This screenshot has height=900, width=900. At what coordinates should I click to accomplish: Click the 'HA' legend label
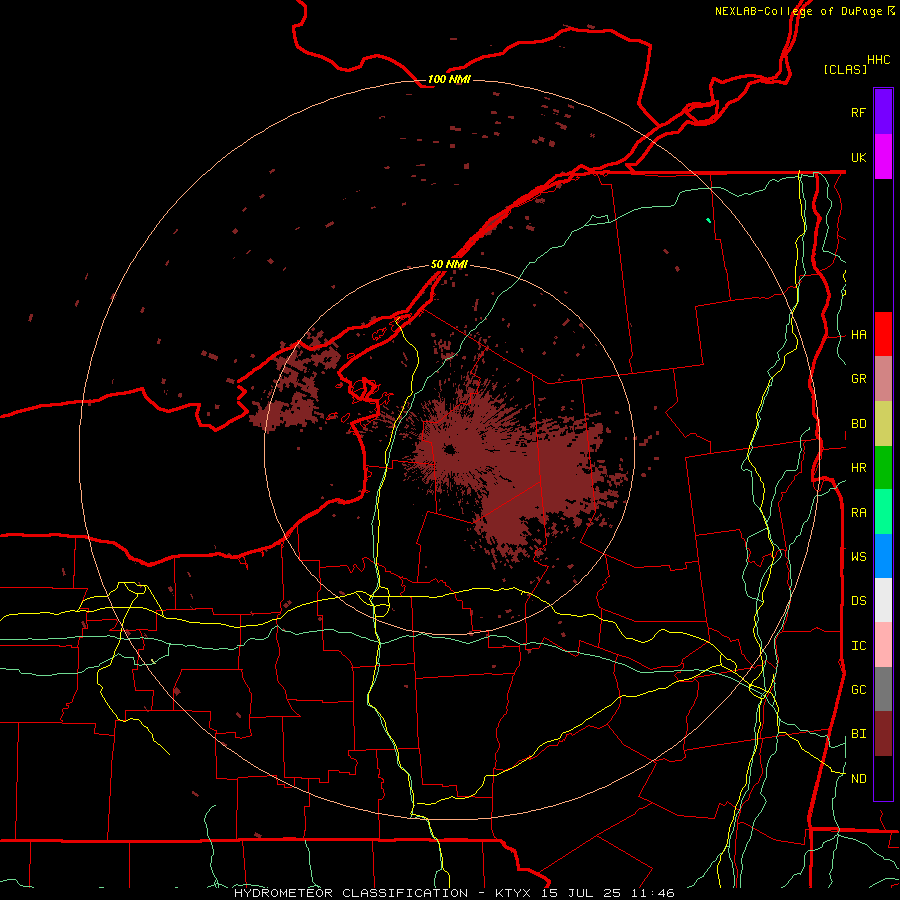(858, 335)
